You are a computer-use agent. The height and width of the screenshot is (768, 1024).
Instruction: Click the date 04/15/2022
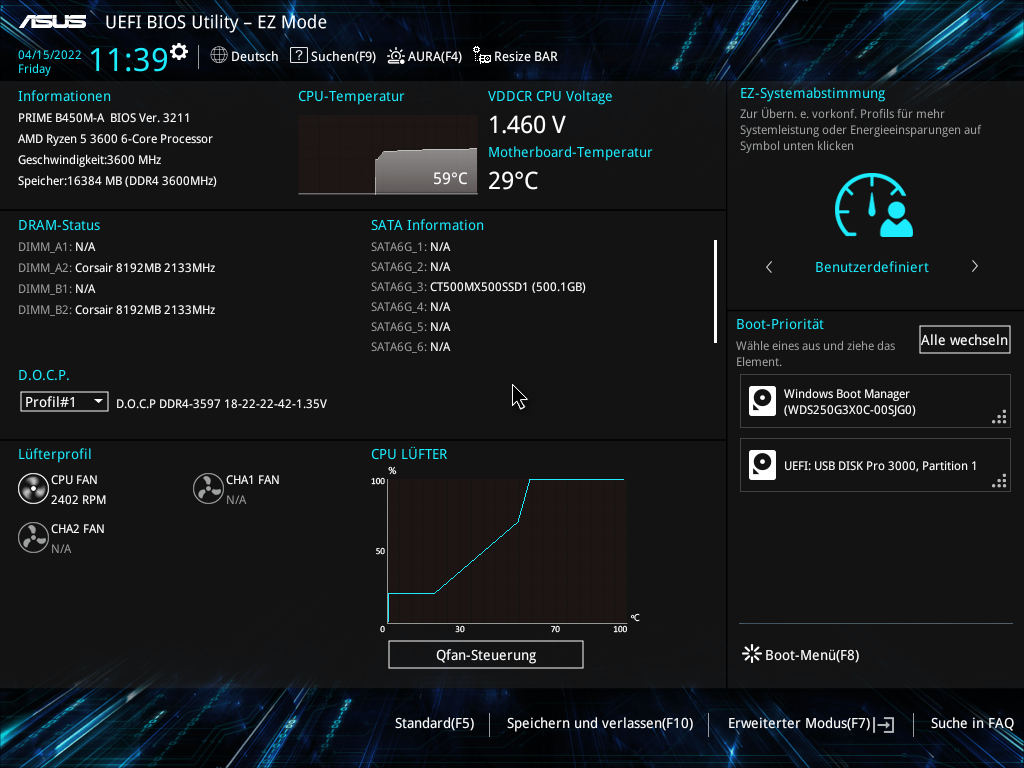[x=50, y=55]
